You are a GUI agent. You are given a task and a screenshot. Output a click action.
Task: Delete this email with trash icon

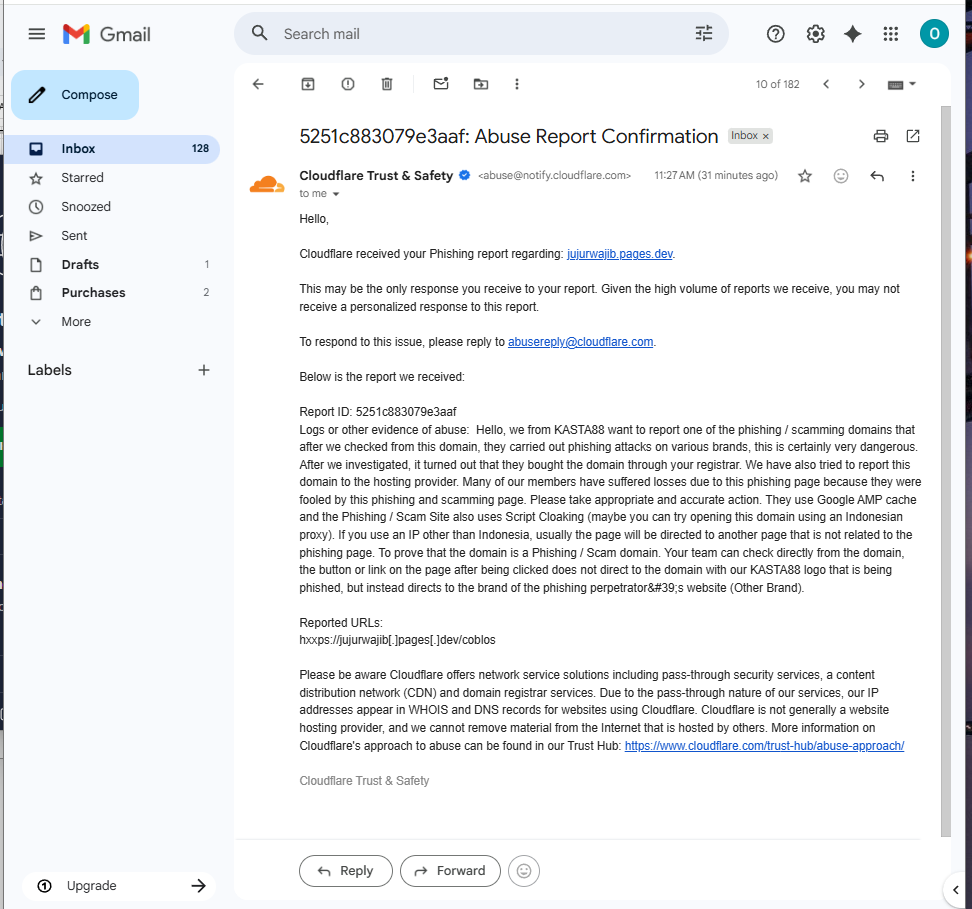pyautogui.click(x=387, y=84)
